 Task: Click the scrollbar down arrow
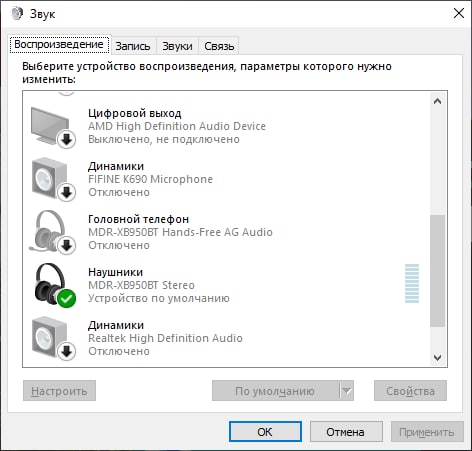(x=438, y=357)
